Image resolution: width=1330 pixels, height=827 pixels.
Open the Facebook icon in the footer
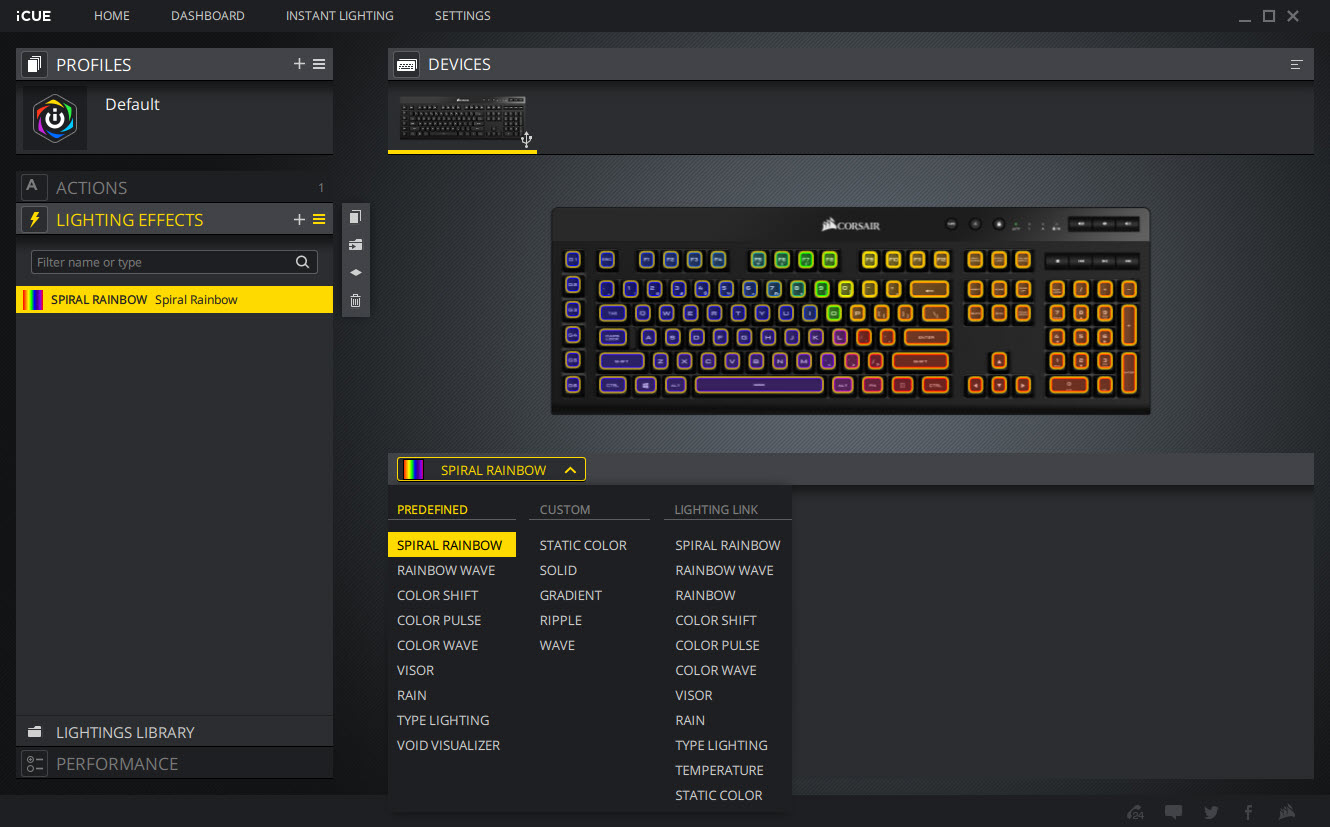pos(1248,812)
